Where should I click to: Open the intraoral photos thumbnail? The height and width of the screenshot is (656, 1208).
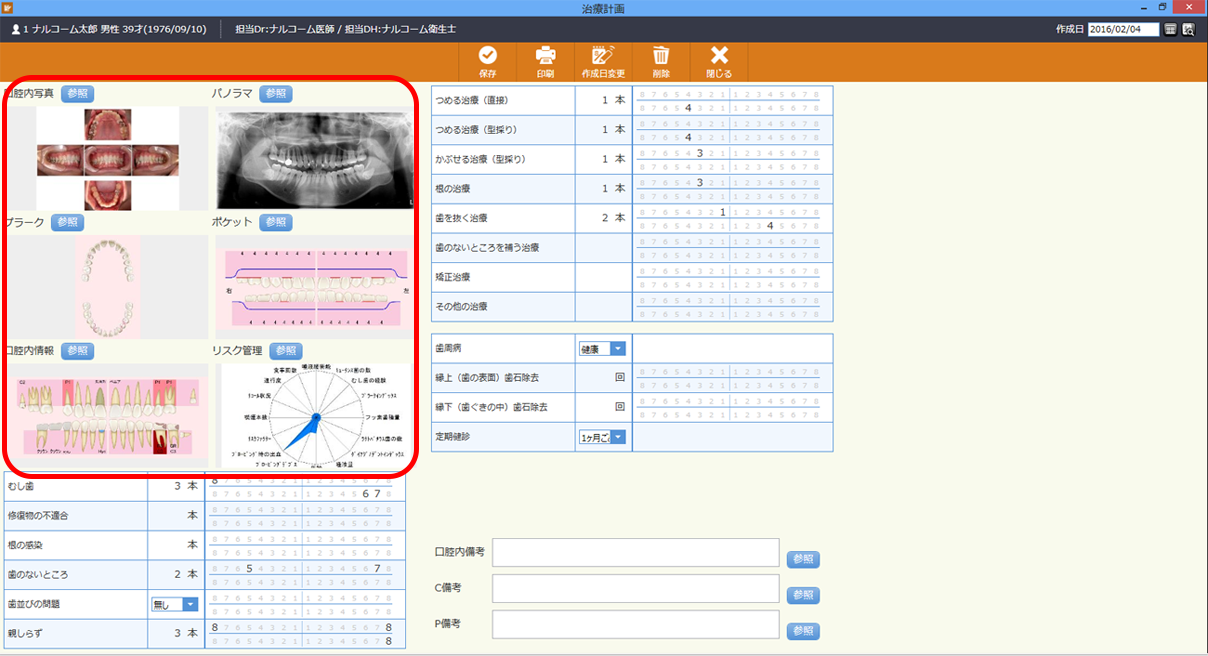pyautogui.click(x=108, y=158)
